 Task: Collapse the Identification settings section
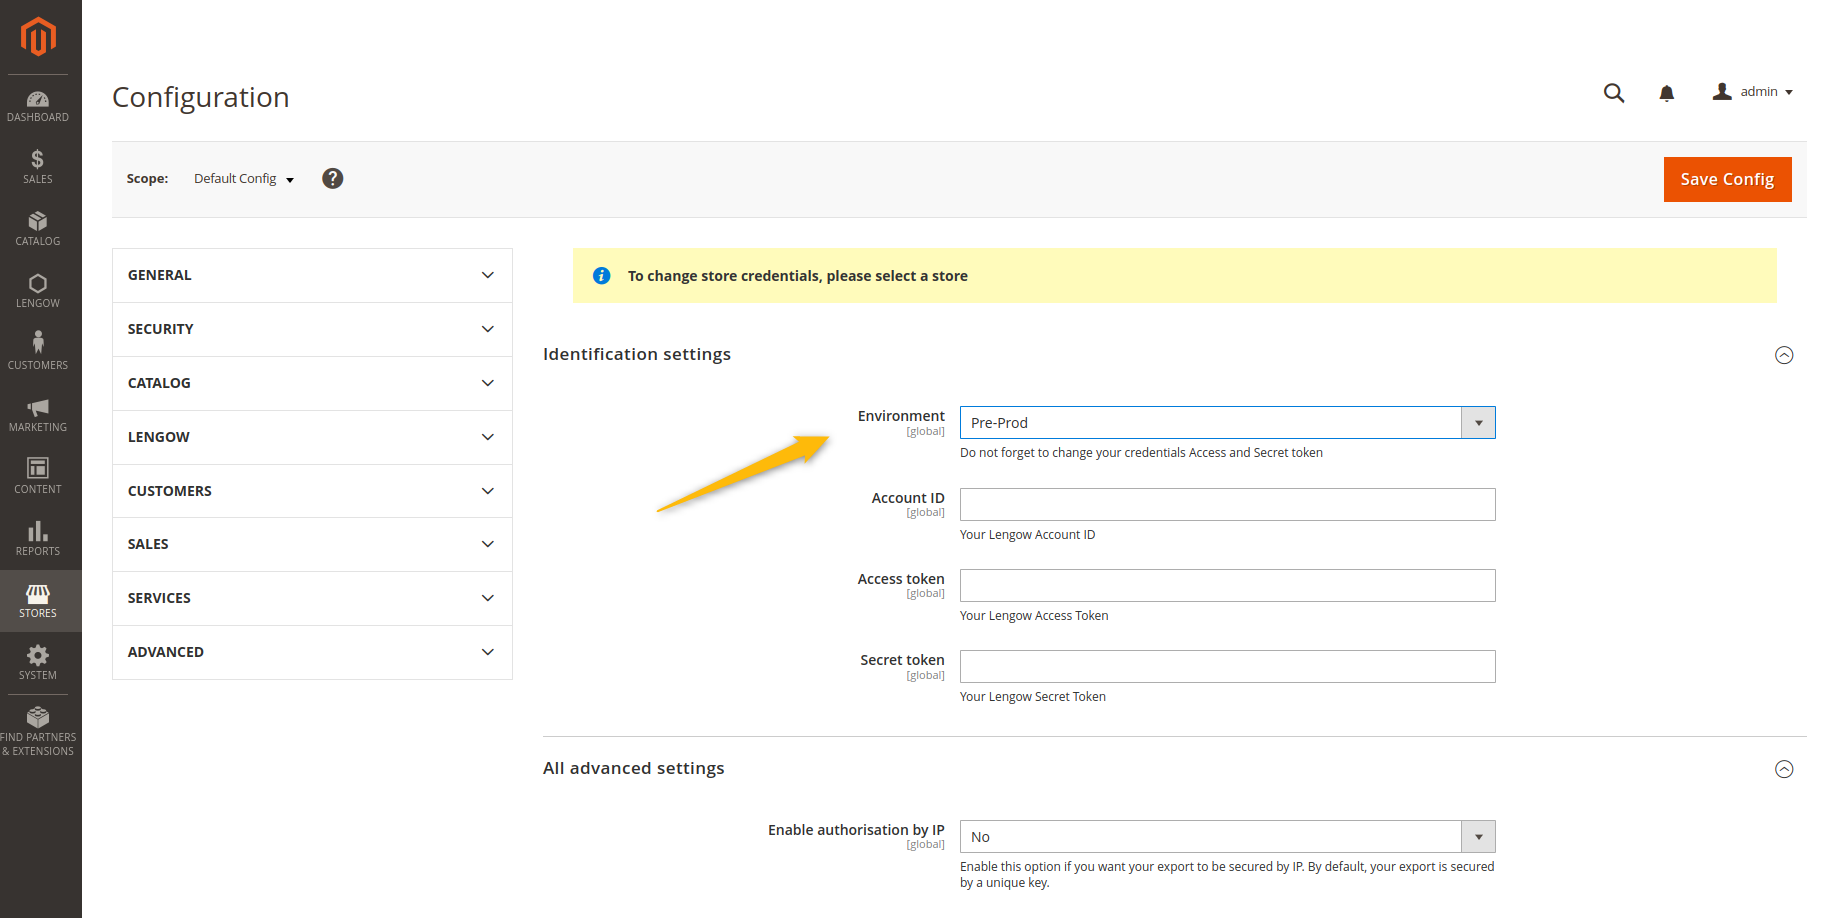(1783, 355)
